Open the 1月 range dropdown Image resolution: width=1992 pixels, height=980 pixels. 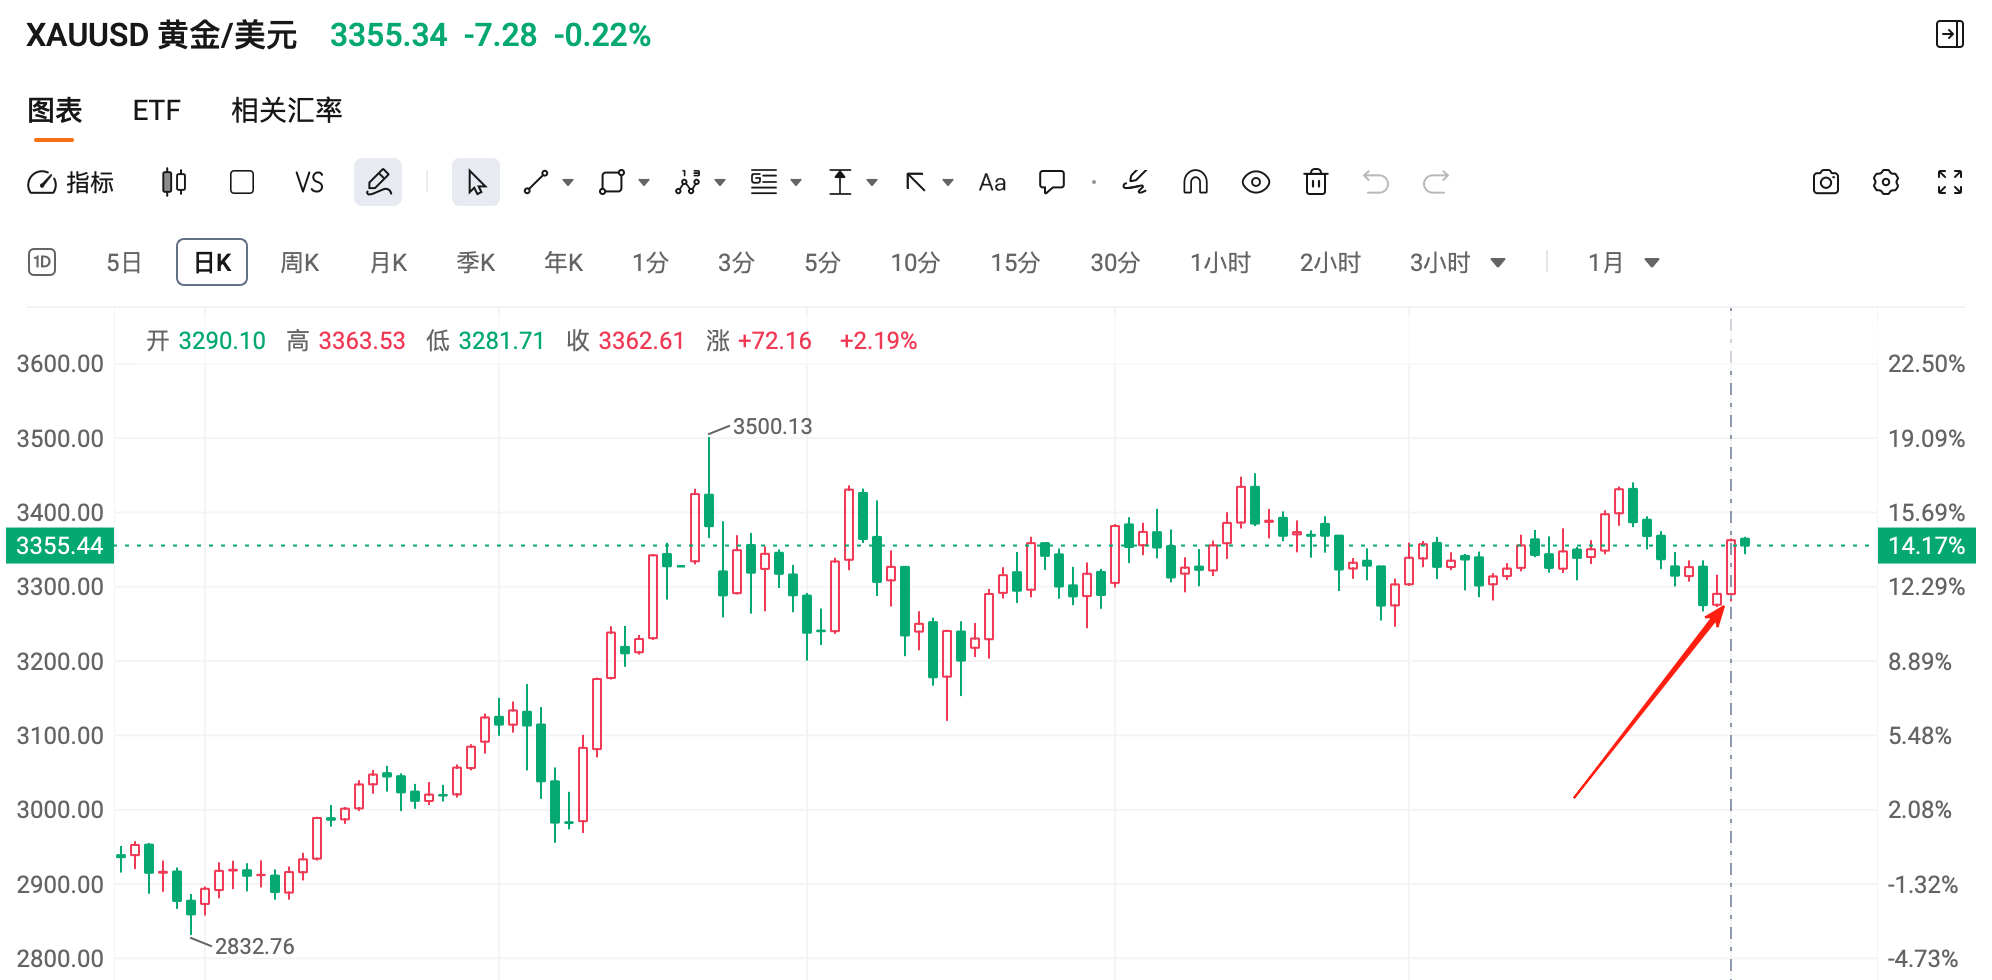pyautogui.click(x=1623, y=262)
